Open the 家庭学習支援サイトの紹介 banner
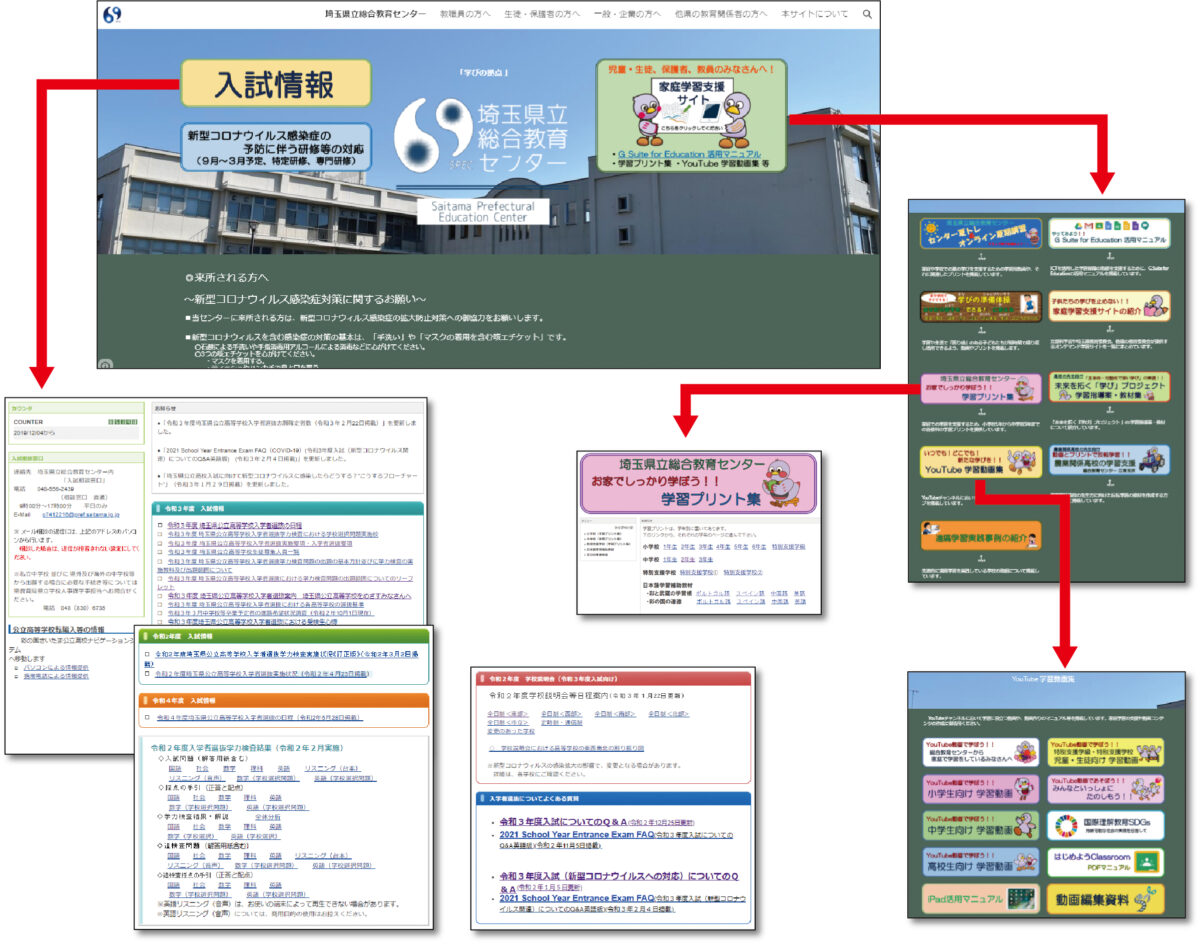The height and width of the screenshot is (945, 1200). coord(1109,306)
